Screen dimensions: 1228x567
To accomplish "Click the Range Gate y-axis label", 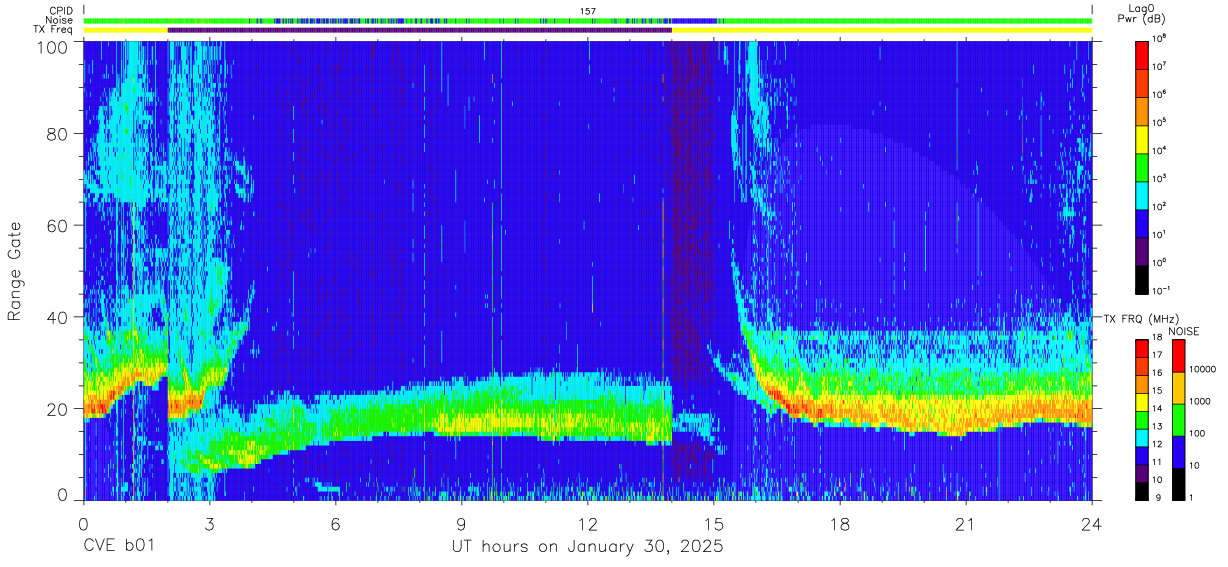I will coord(15,272).
